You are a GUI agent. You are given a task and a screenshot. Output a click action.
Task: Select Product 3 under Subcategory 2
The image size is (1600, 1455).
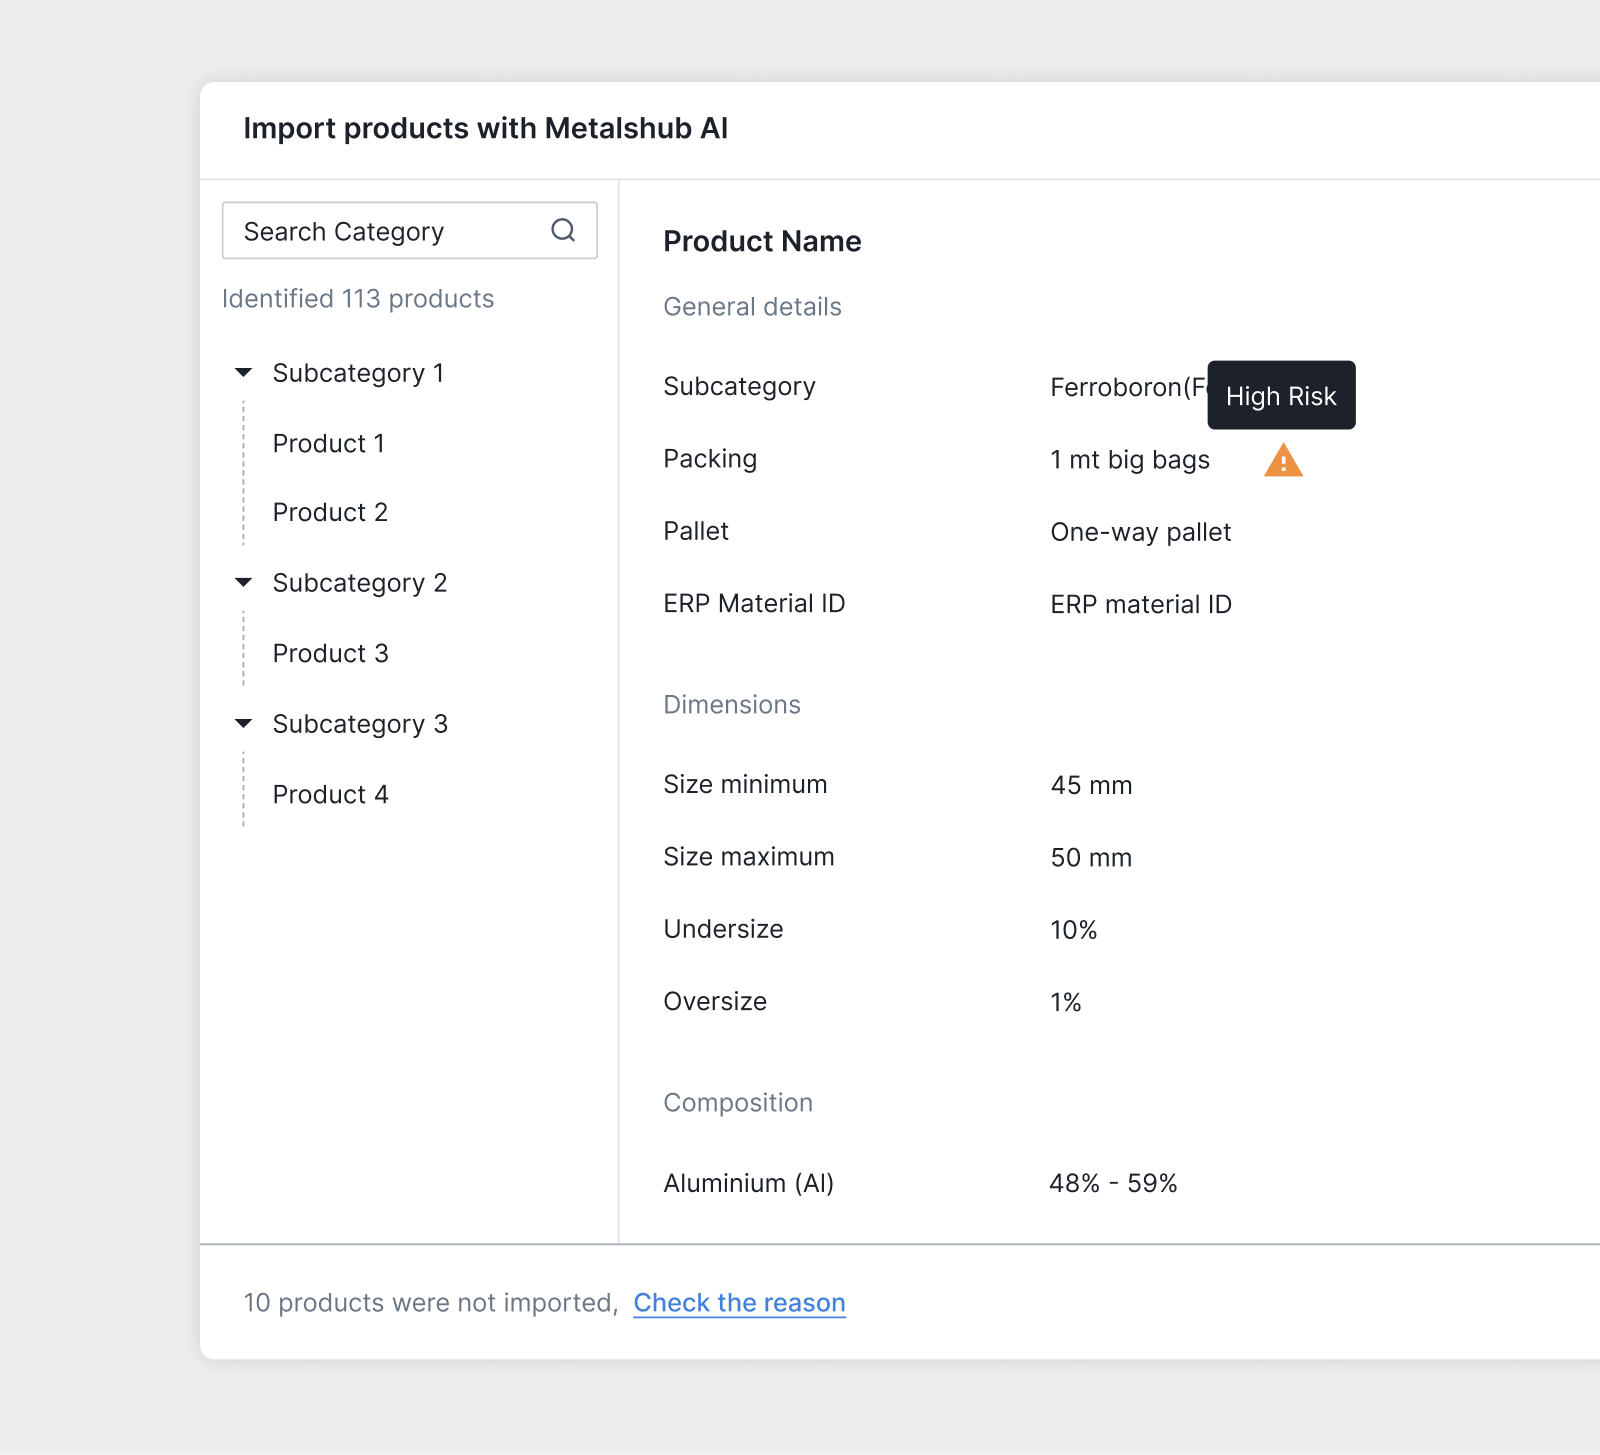330,653
